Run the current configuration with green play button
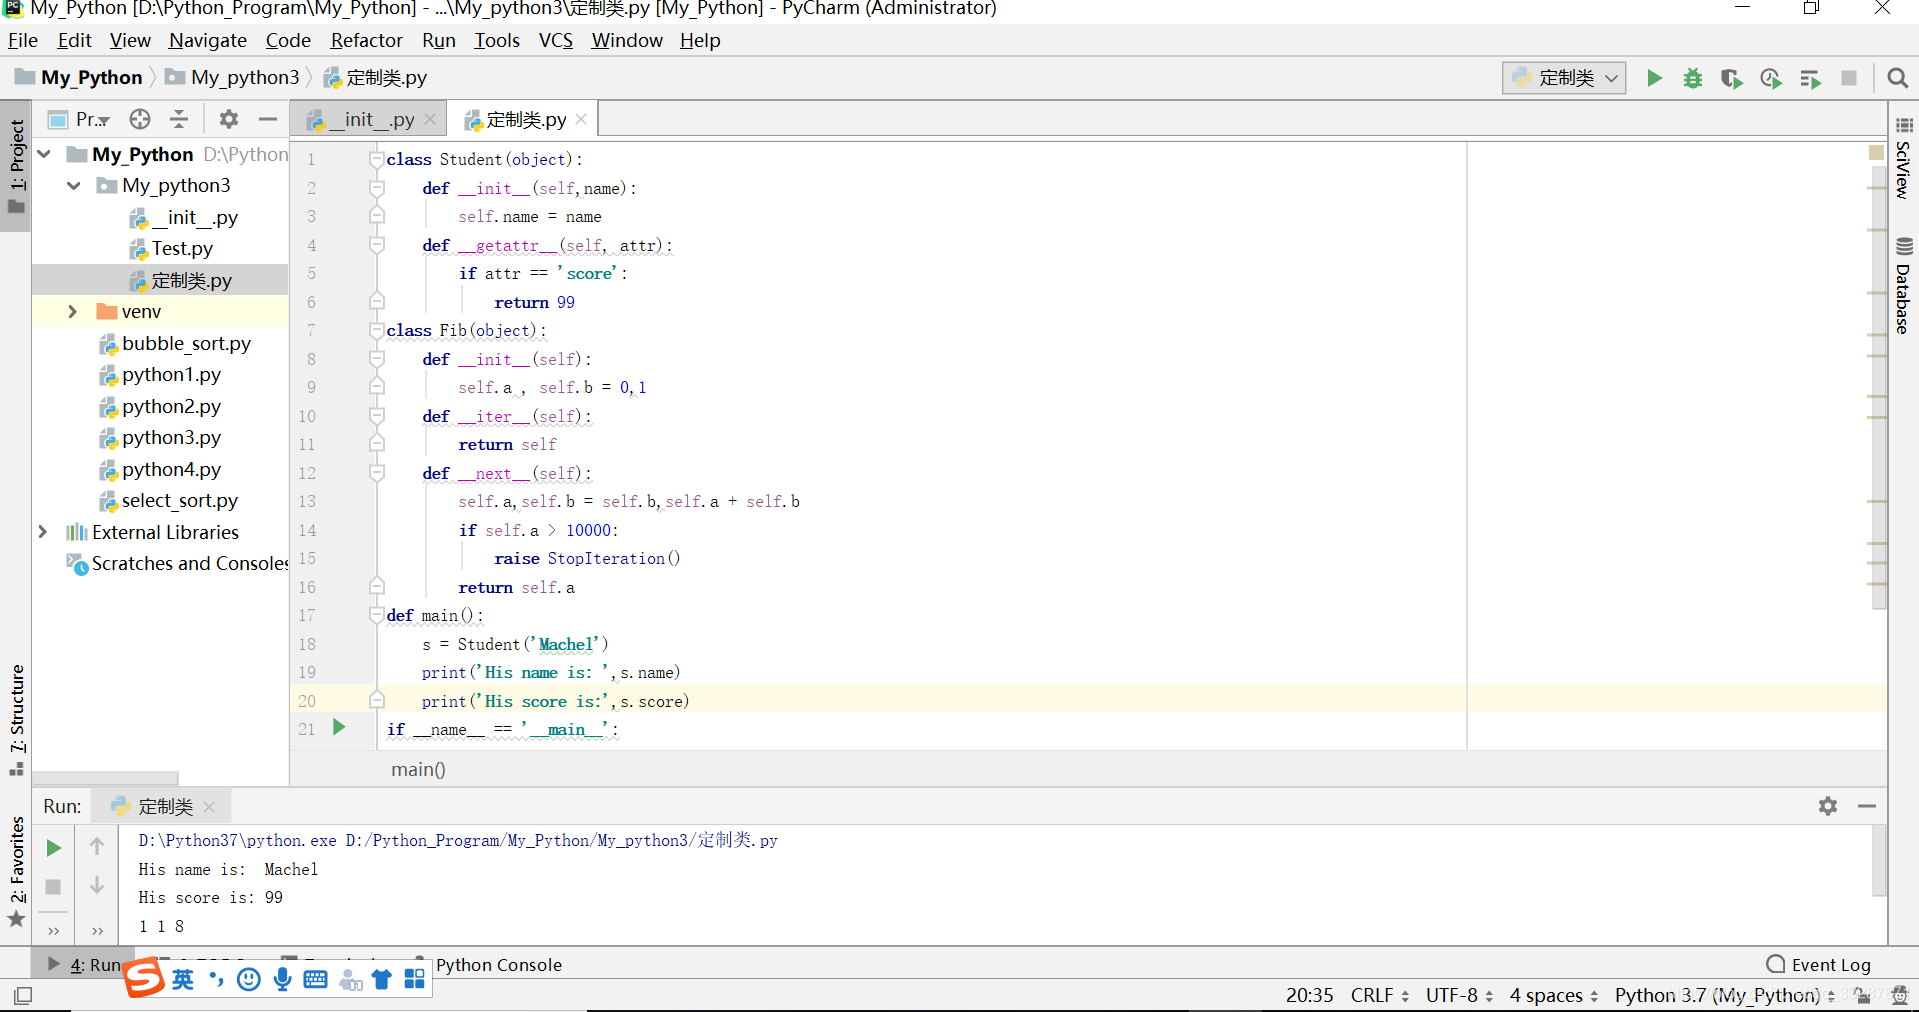The height and width of the screenshot is (1012, 1919). 1654,78
